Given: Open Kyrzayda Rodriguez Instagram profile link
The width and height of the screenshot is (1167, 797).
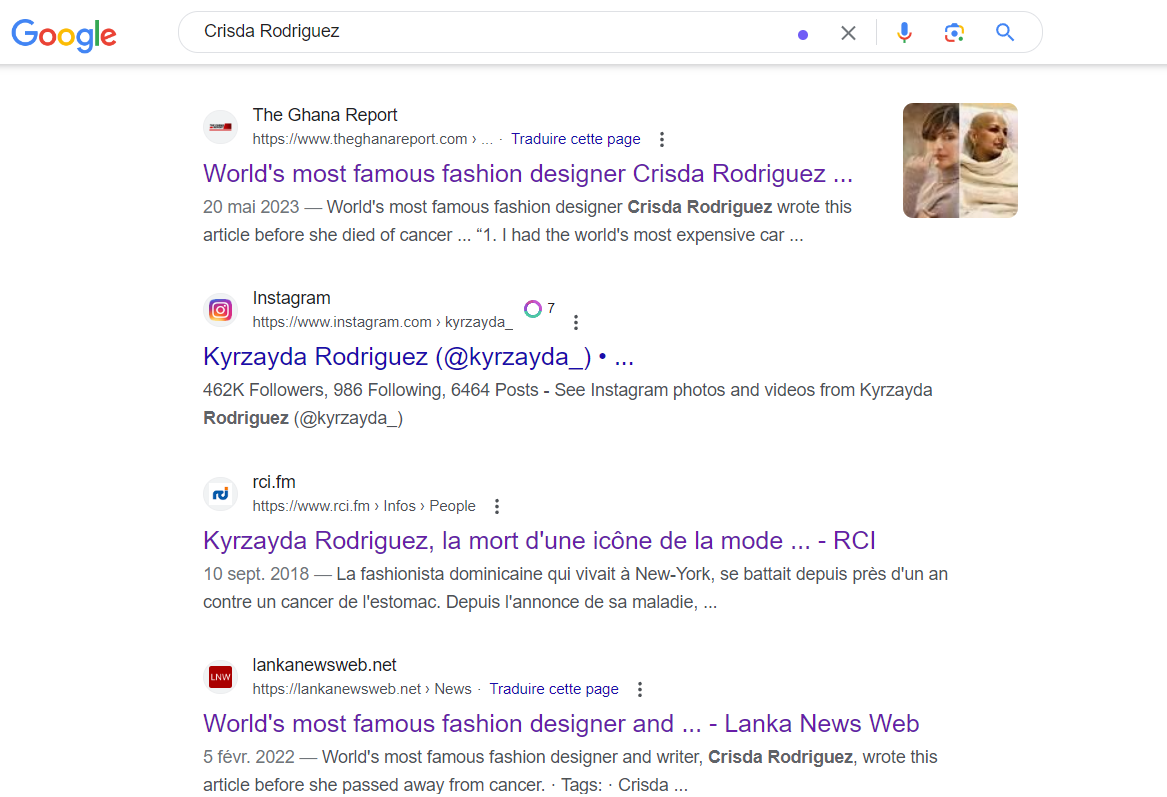Looking at the screenshot, I should [418, 357].
